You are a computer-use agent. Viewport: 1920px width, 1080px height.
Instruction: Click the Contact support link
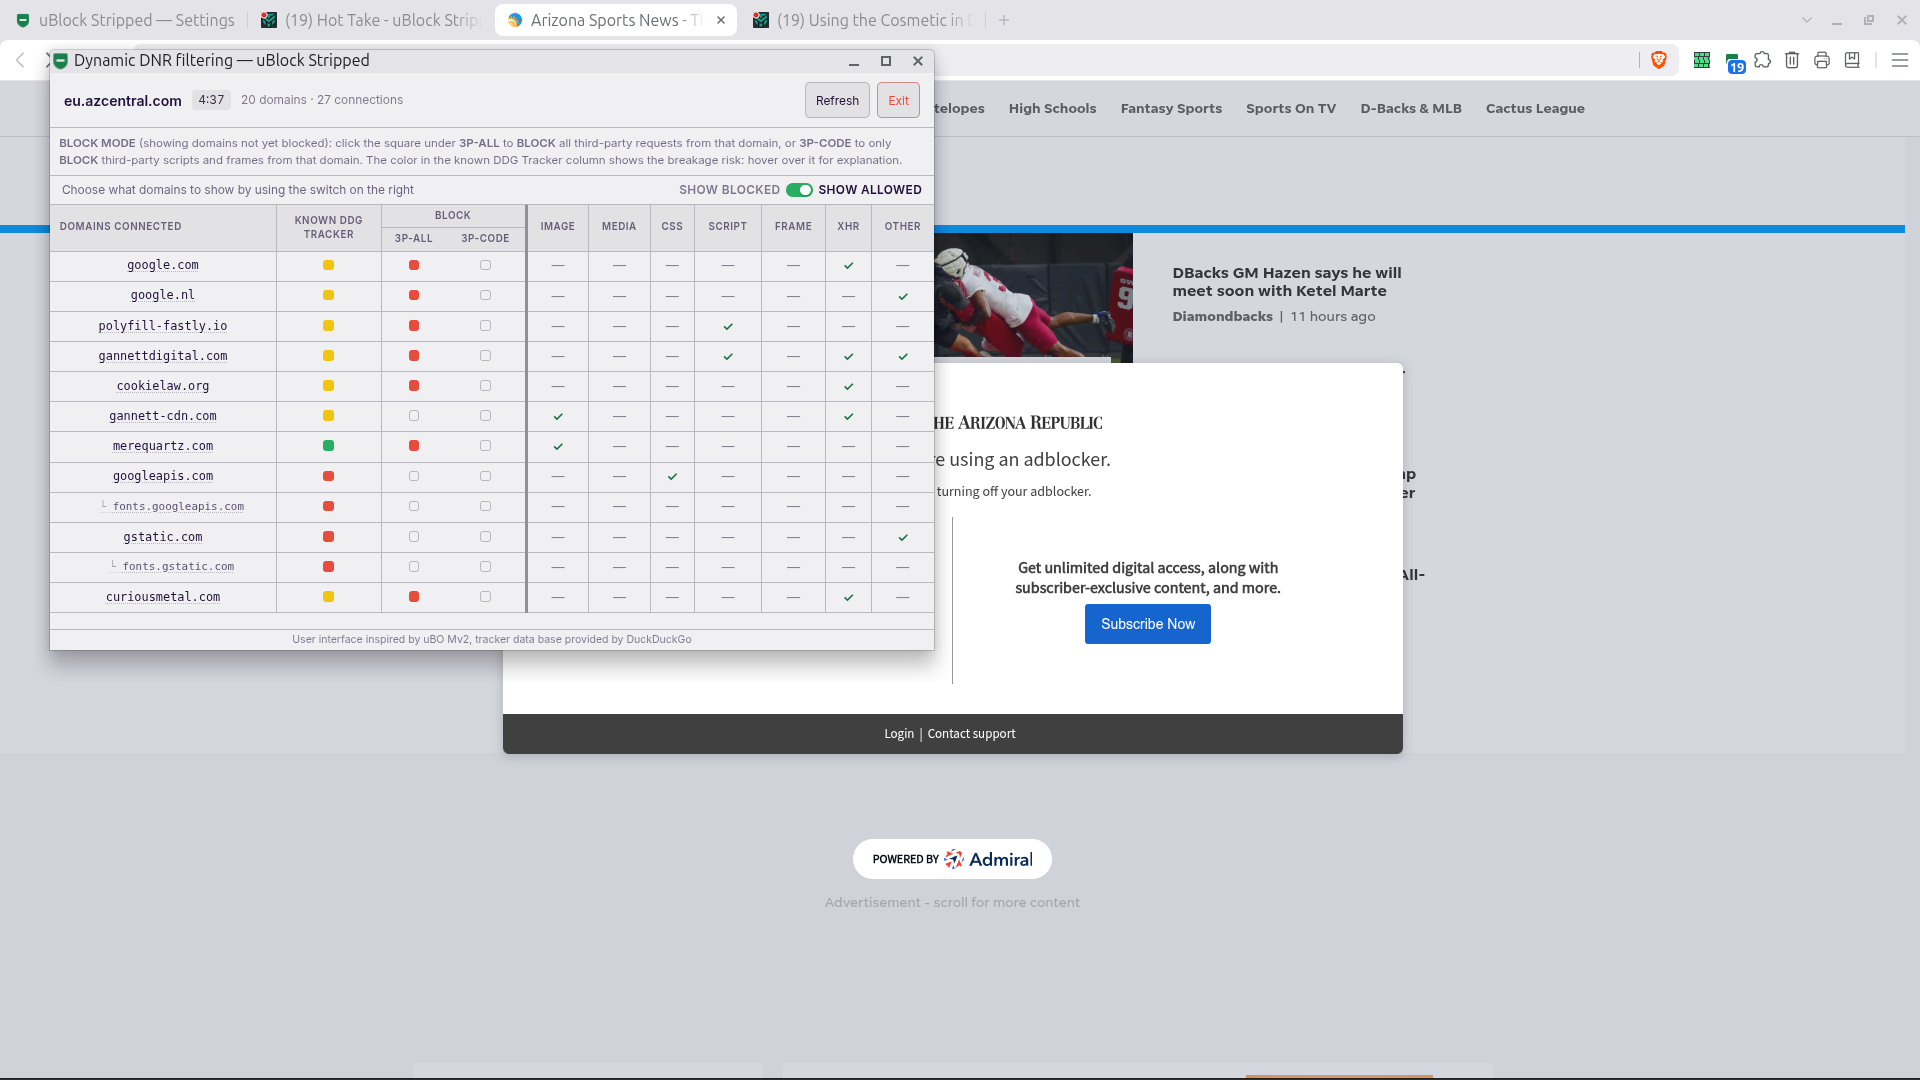[x=971, y=734]
